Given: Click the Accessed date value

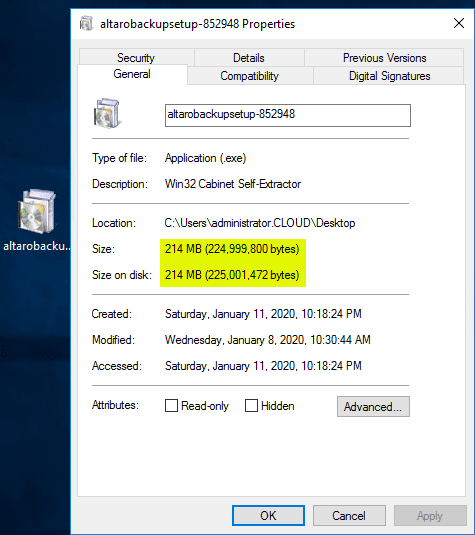Looking at the screenshot, I should click(x=263, y=366).
